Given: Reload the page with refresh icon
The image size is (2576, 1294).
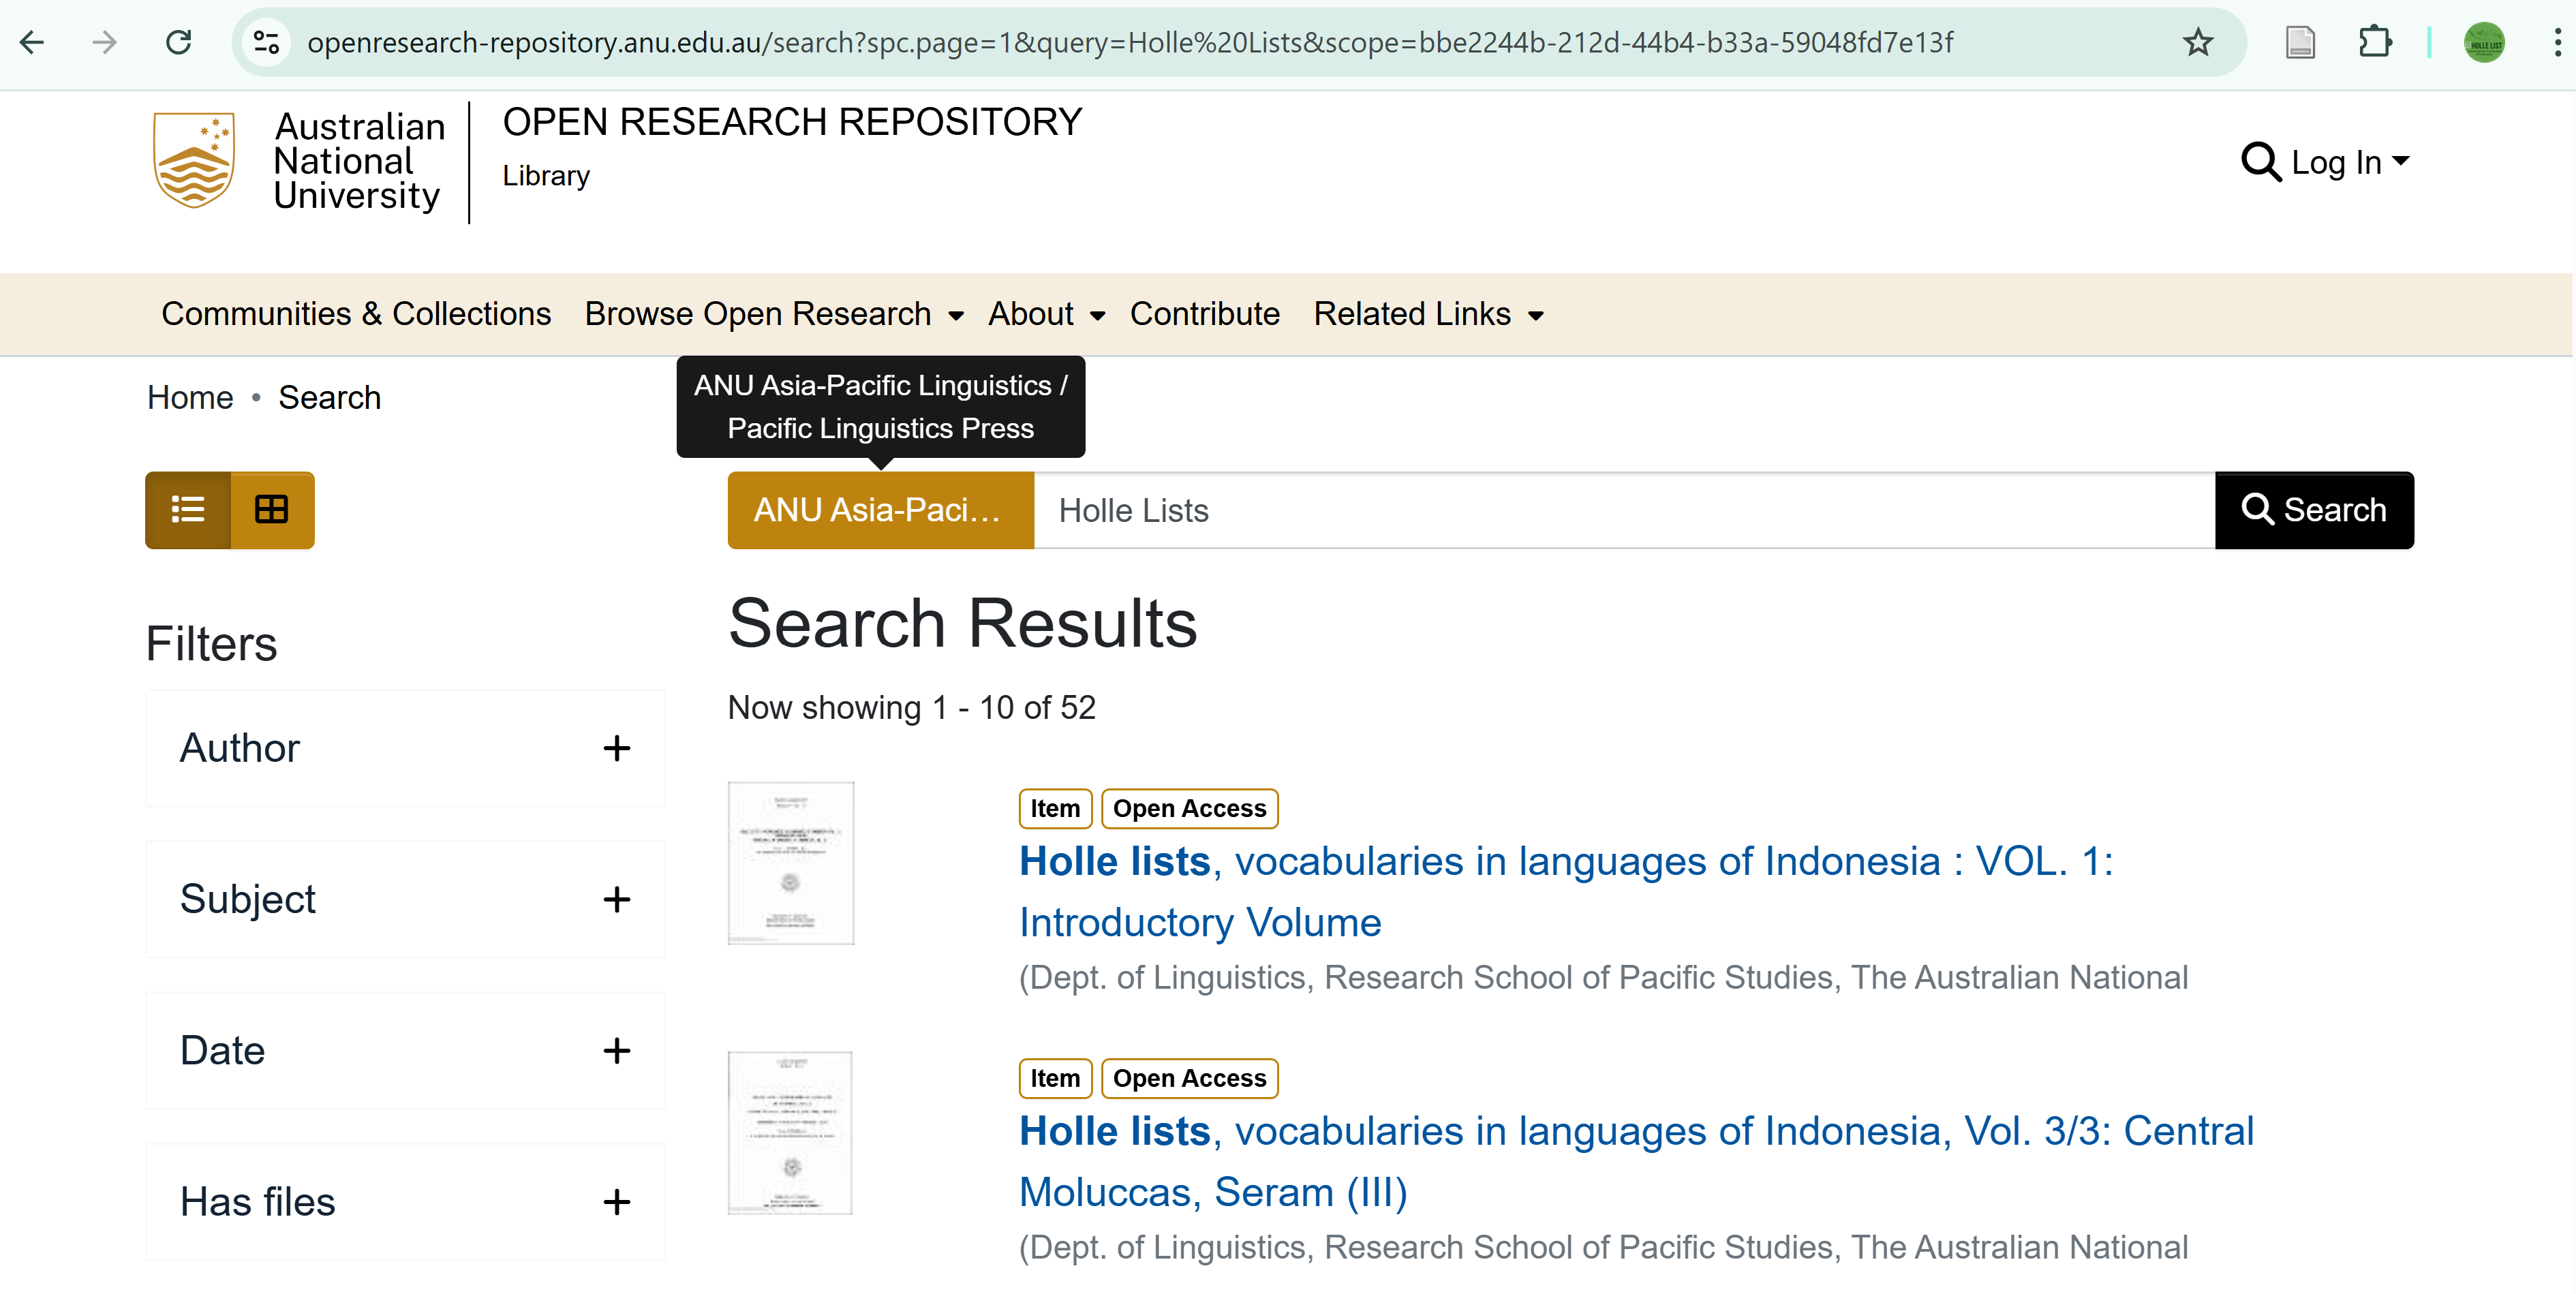Looking at the screenshot, I should (x=178, y=42).
